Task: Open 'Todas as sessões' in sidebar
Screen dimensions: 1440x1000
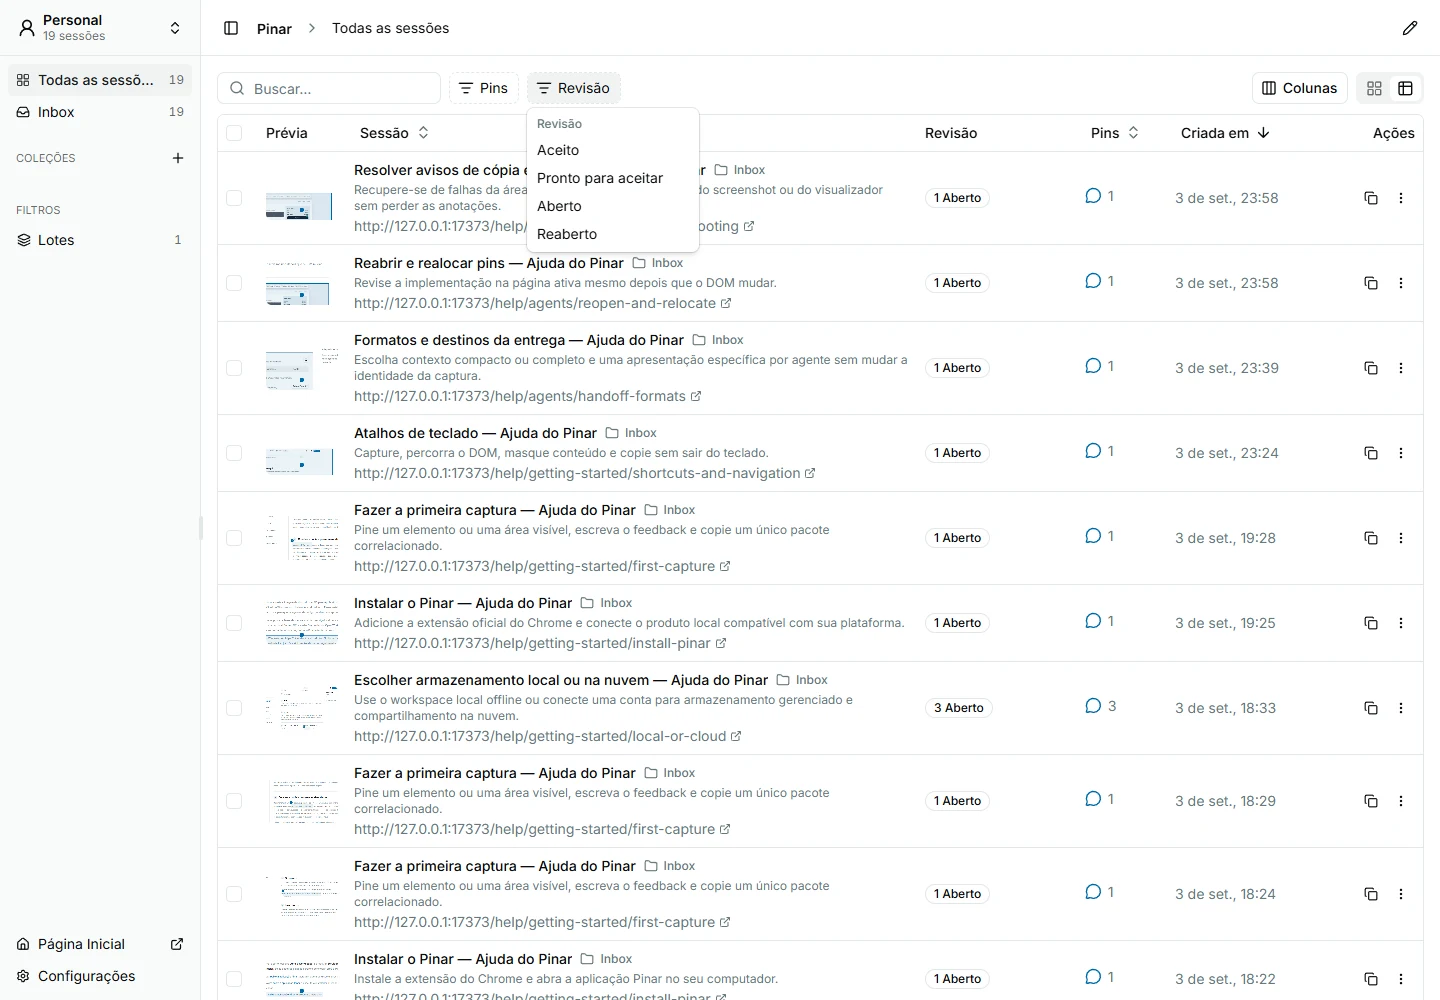Action: [x=100, y=80]
